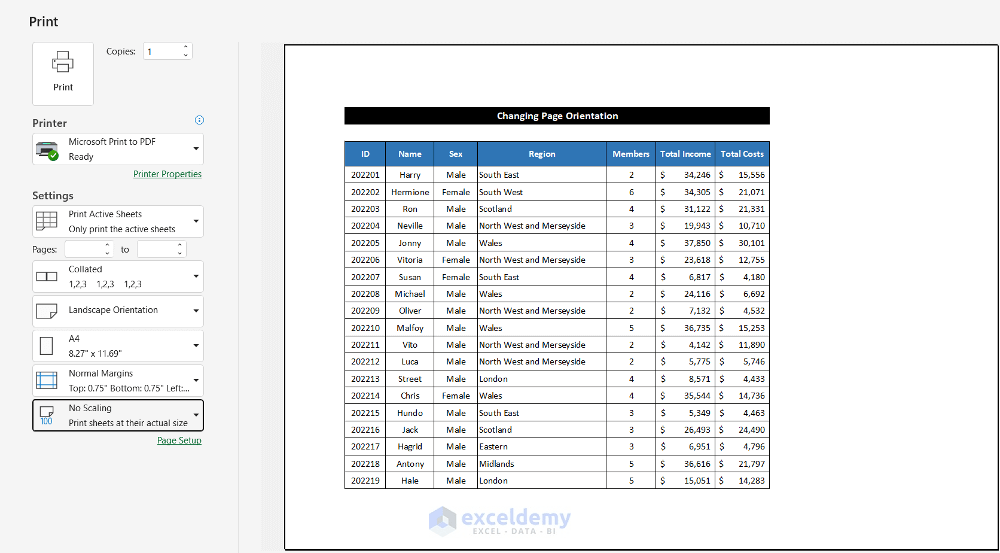Click the Normal Margins icon

click(x=47, y=380)
